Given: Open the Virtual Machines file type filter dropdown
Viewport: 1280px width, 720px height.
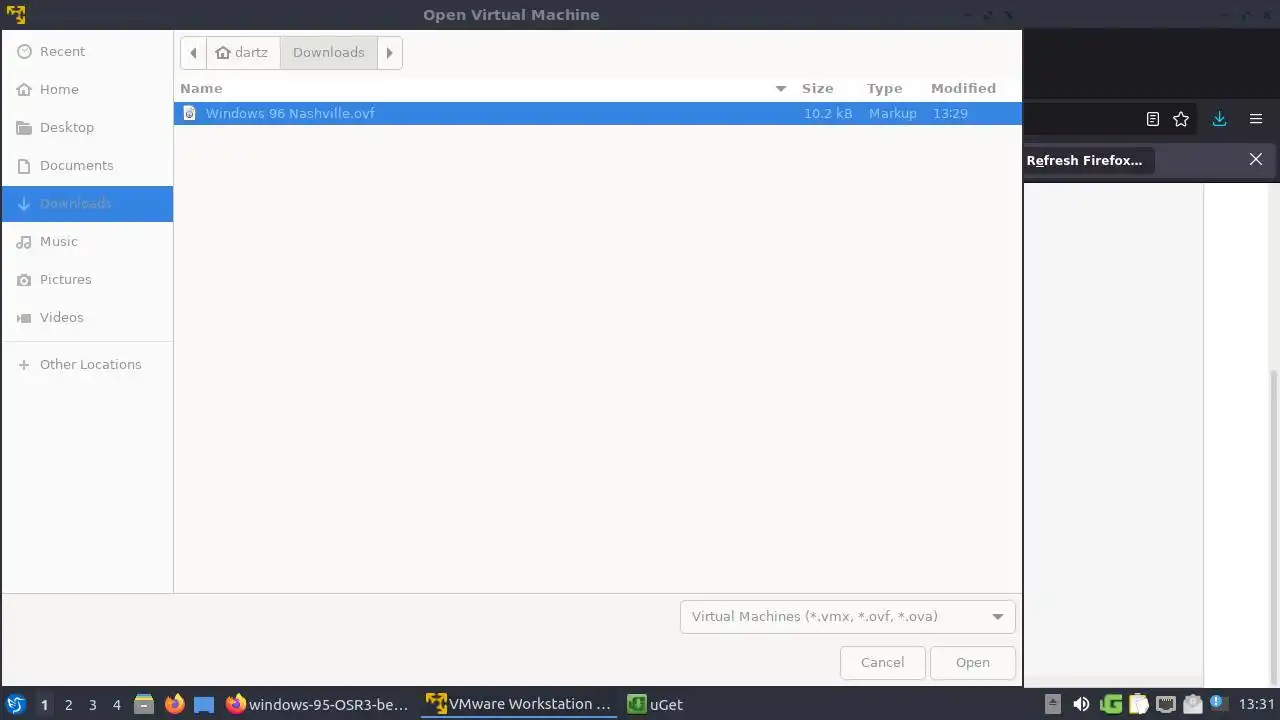Looking at the screenshot, I should 847,616.
